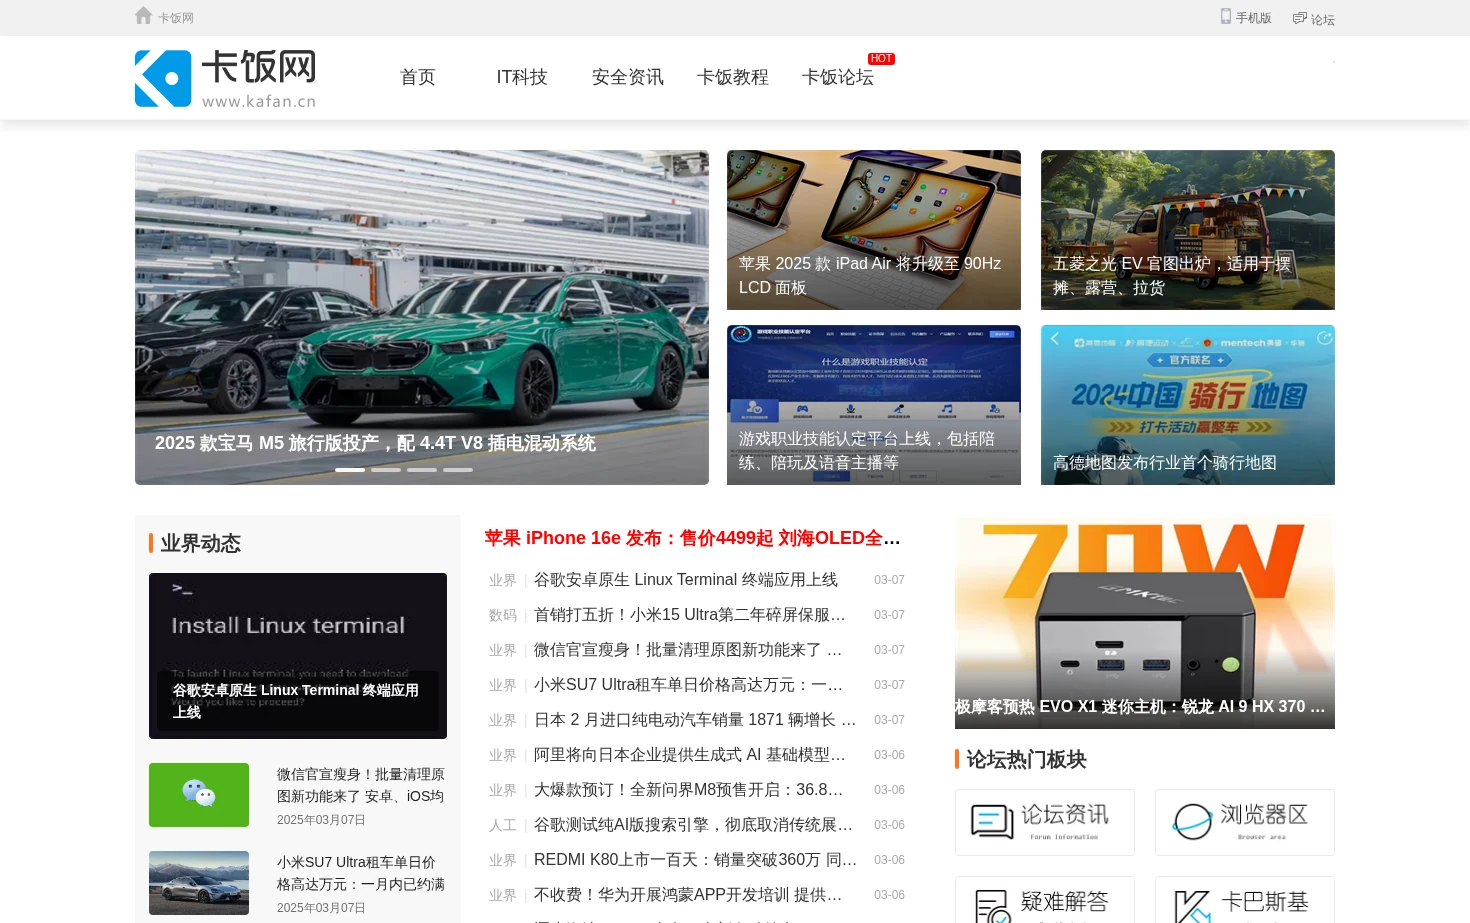Open 小米SU7 Ultra租车单日价 sidebar article
Viewport: 1470px width, 923px height.
tap(361, 873)
